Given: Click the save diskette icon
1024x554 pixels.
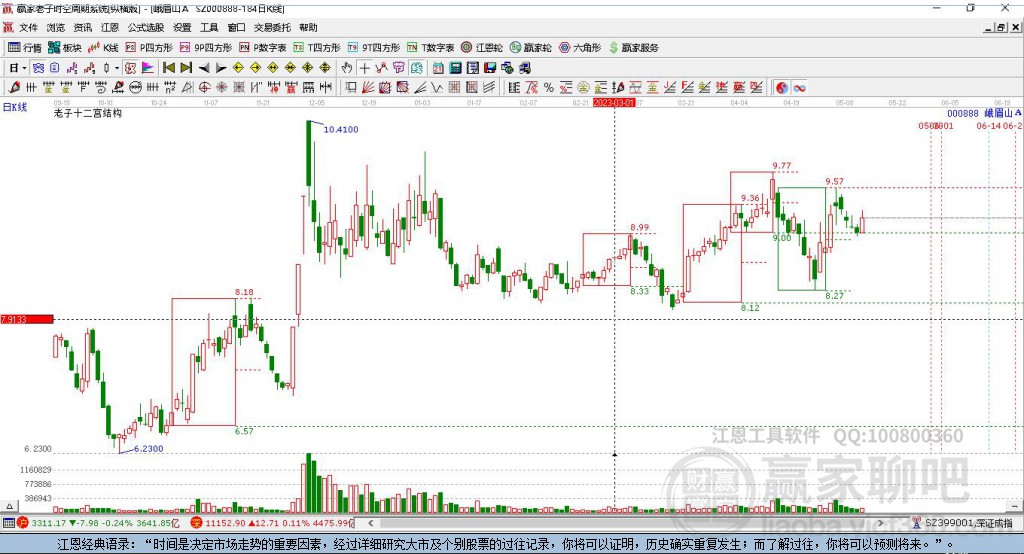Looking at the screenshot, I should tap(490, 68).
